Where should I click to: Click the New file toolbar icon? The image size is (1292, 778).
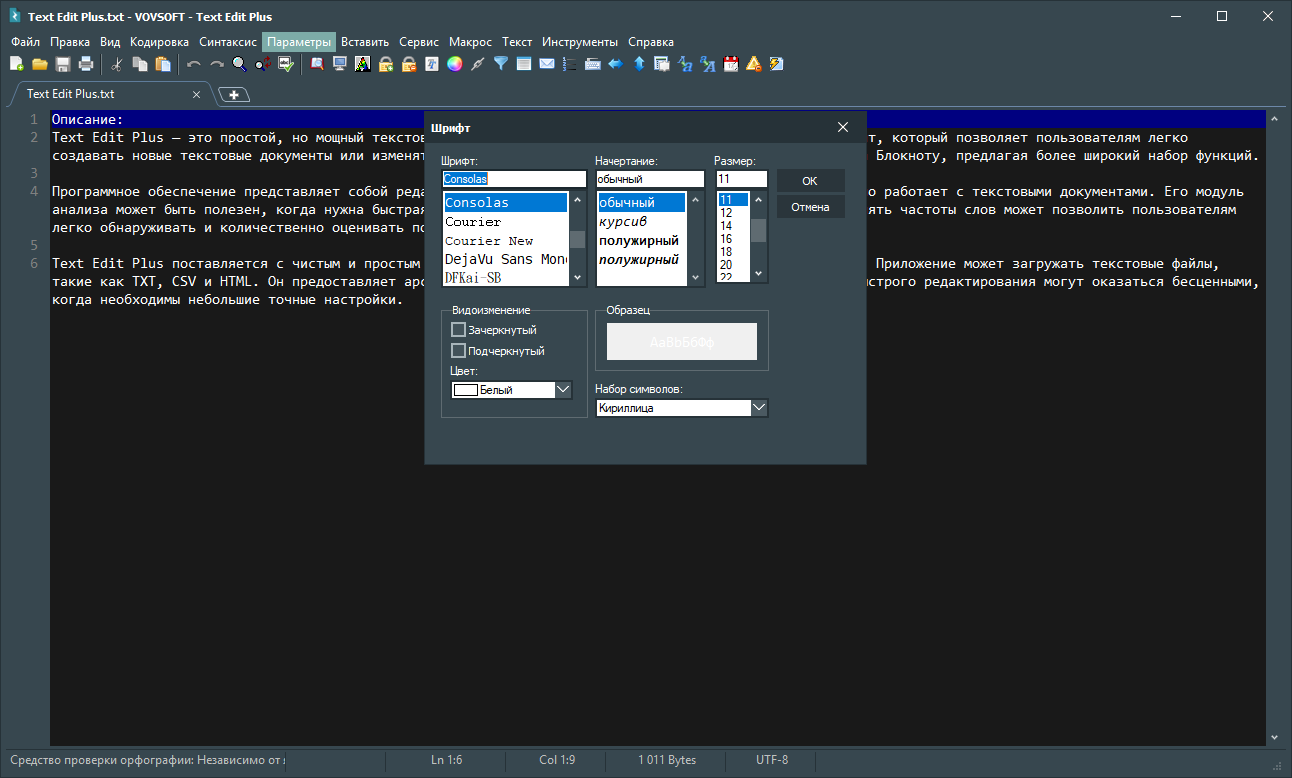coord(16,64)
